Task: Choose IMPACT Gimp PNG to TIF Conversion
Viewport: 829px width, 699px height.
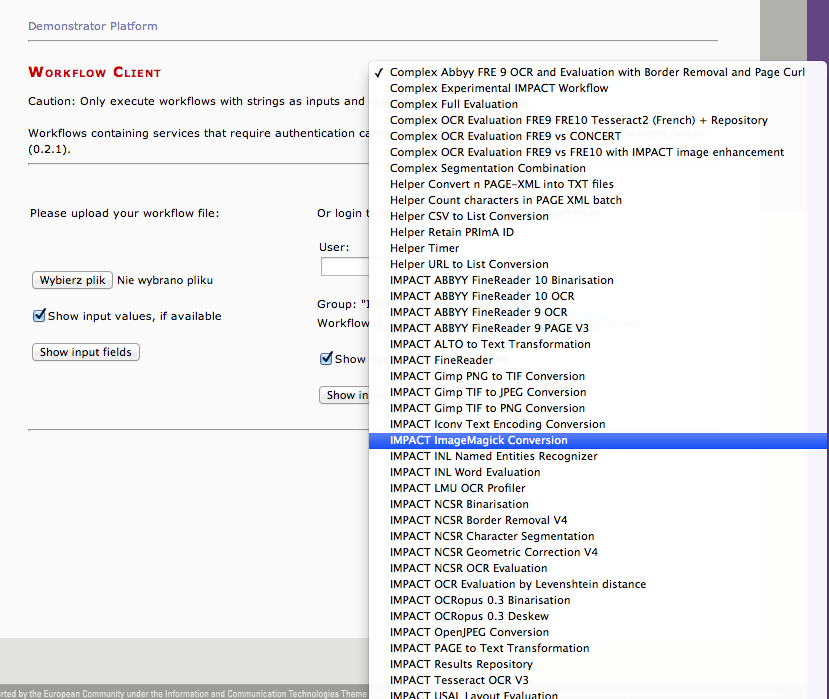Action: click(x=597, y=376)
